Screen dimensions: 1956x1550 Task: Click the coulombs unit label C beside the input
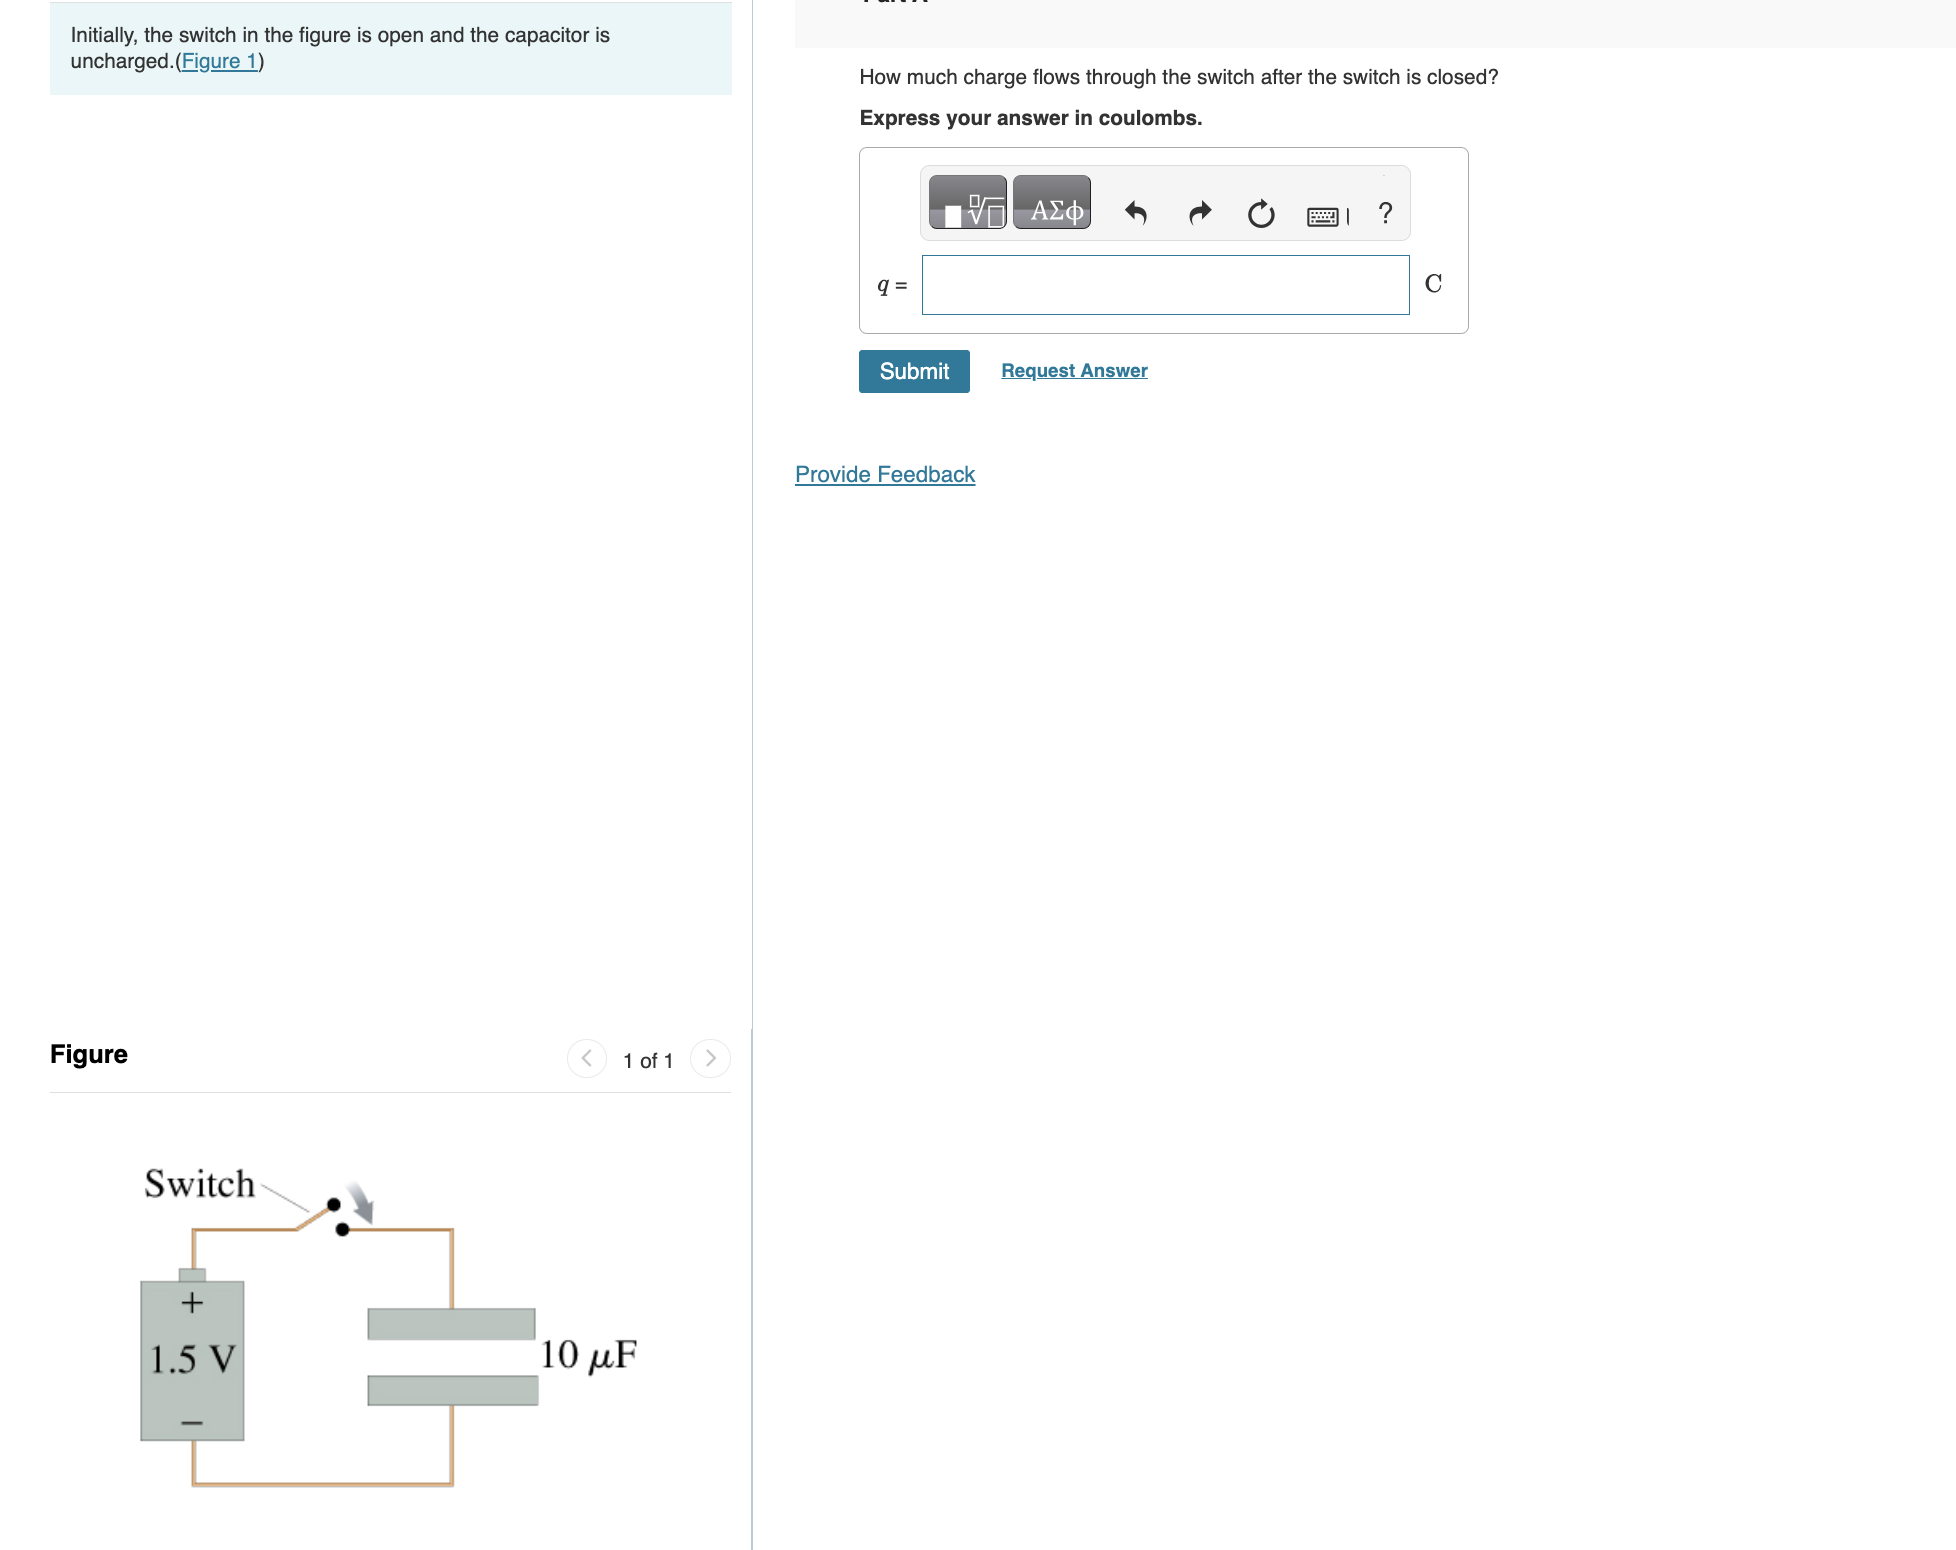(1434, 283)
